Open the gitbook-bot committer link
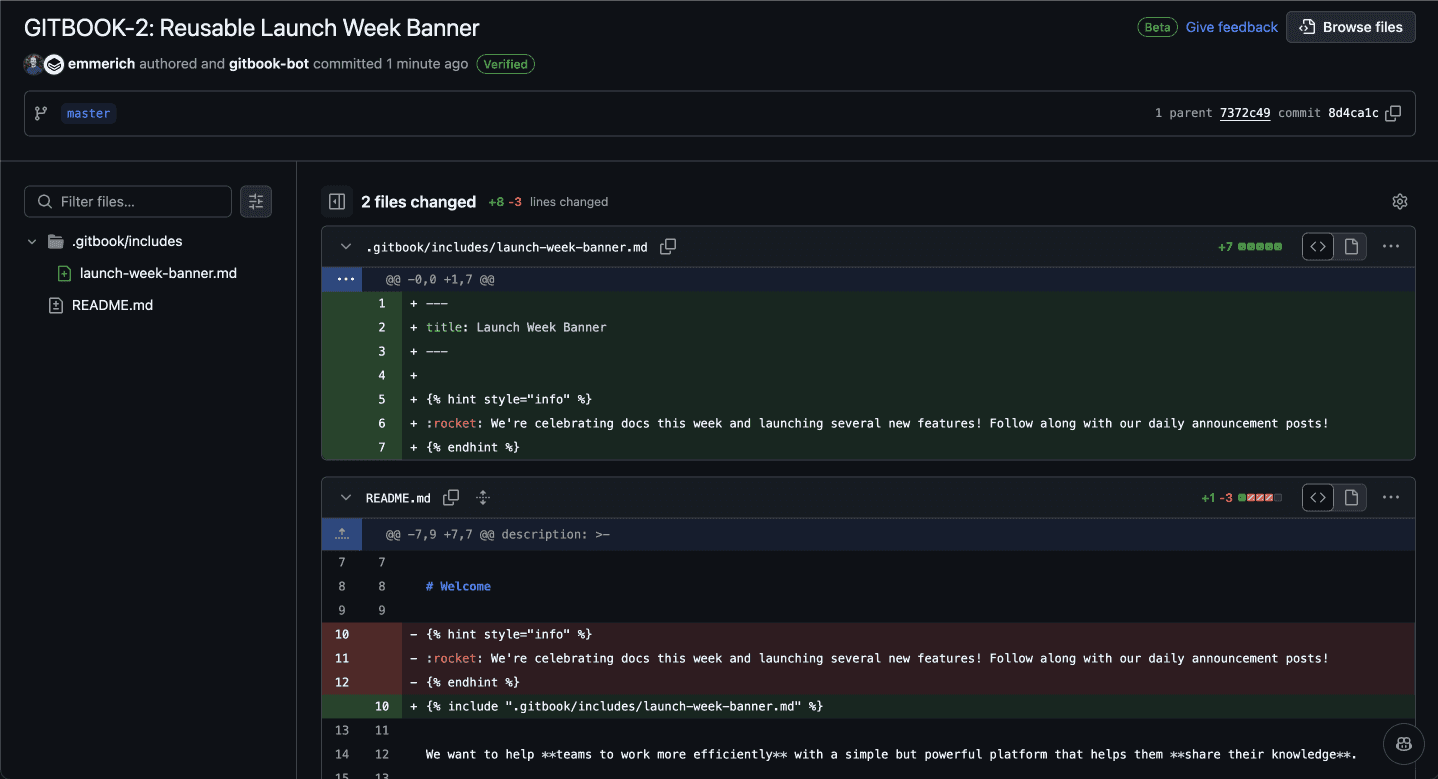The width and height of the screenshot is (1438, 779). pyautogui.click(x=269, y=64)
